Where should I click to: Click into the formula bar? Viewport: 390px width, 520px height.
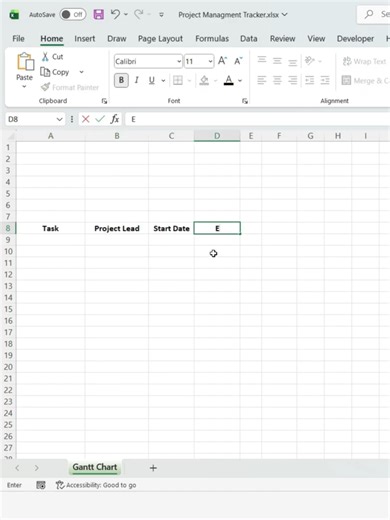coord(257,119)
